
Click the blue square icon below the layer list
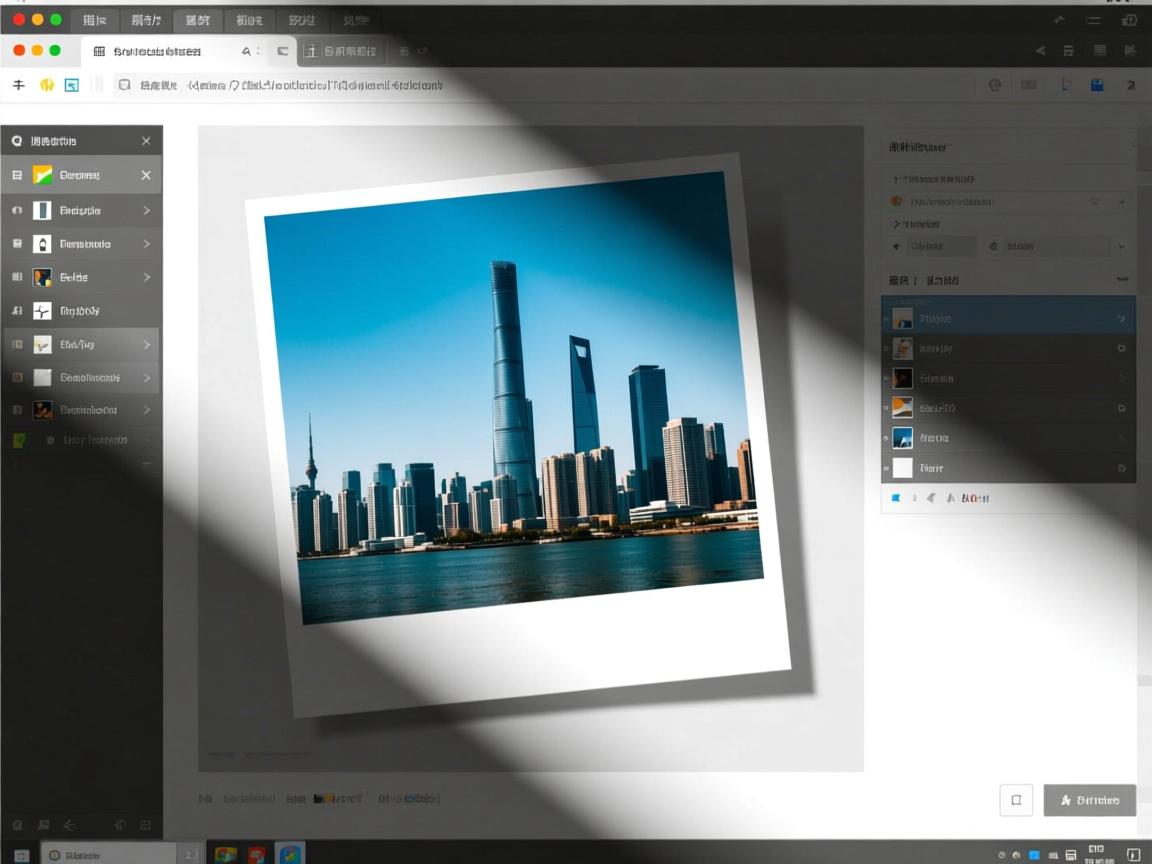(895, 497)
